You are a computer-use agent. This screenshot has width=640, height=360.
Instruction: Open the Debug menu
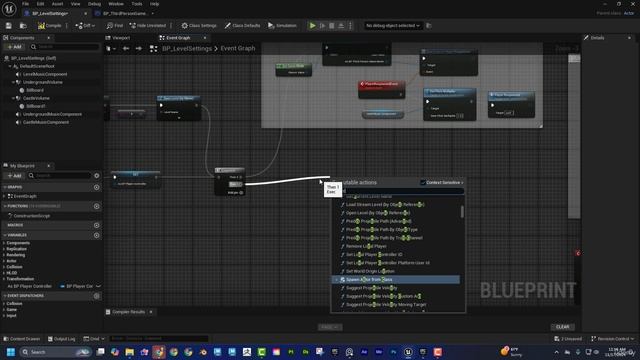coord(94,4)
